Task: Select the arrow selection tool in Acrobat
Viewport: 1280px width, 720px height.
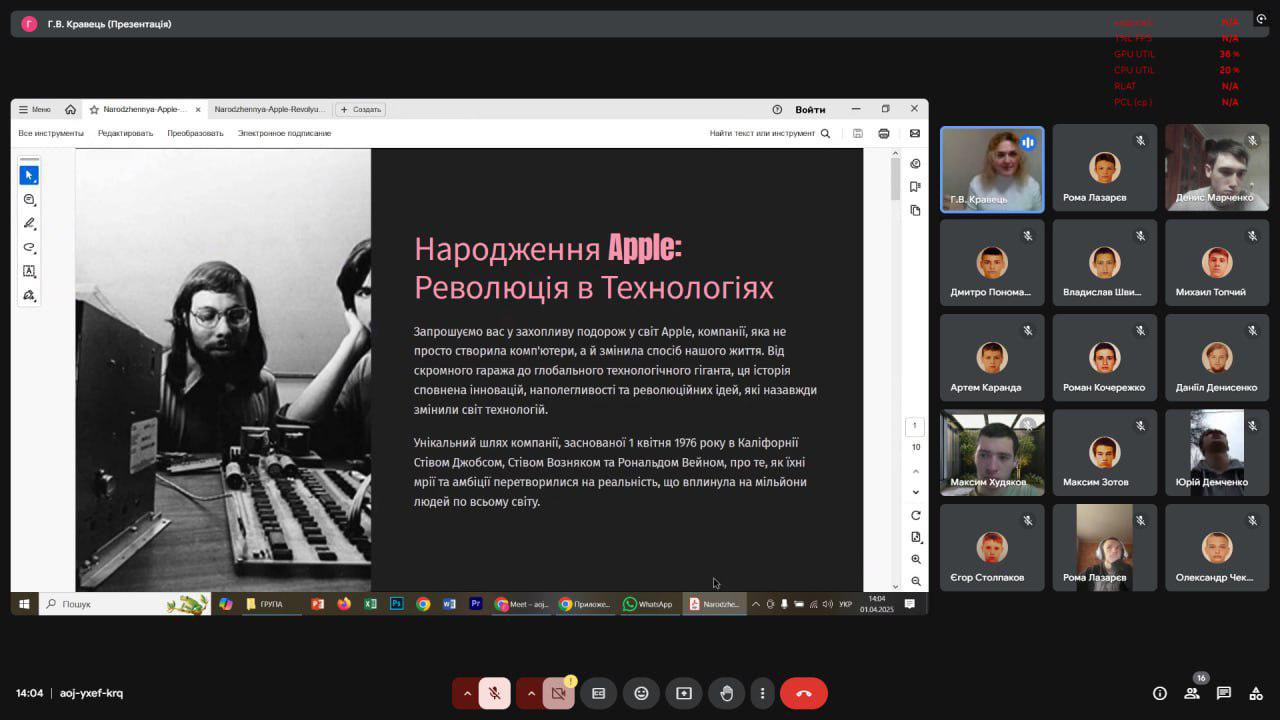Action: [x=29, y=175]
